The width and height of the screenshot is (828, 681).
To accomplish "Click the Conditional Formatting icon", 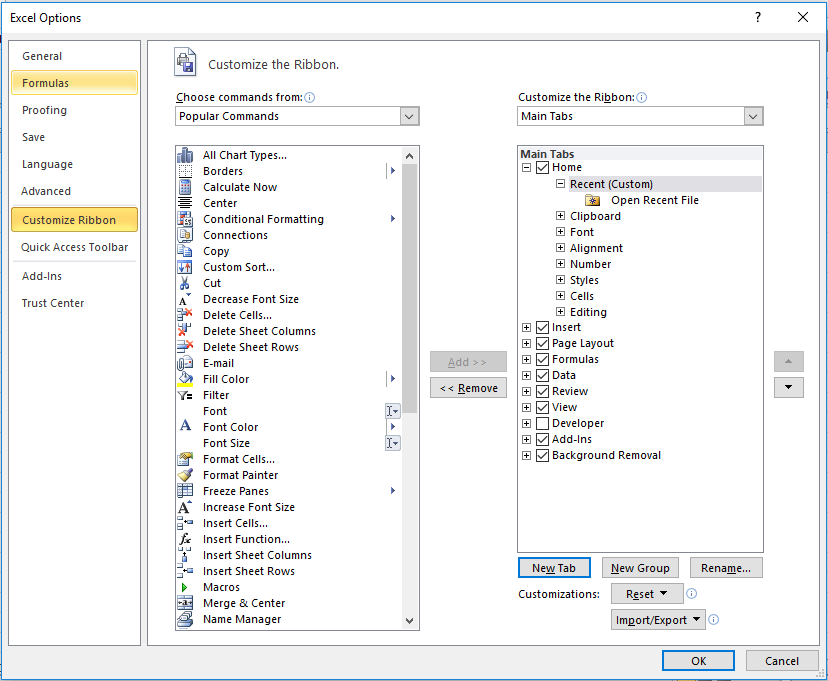I will (x=185, y=219).
